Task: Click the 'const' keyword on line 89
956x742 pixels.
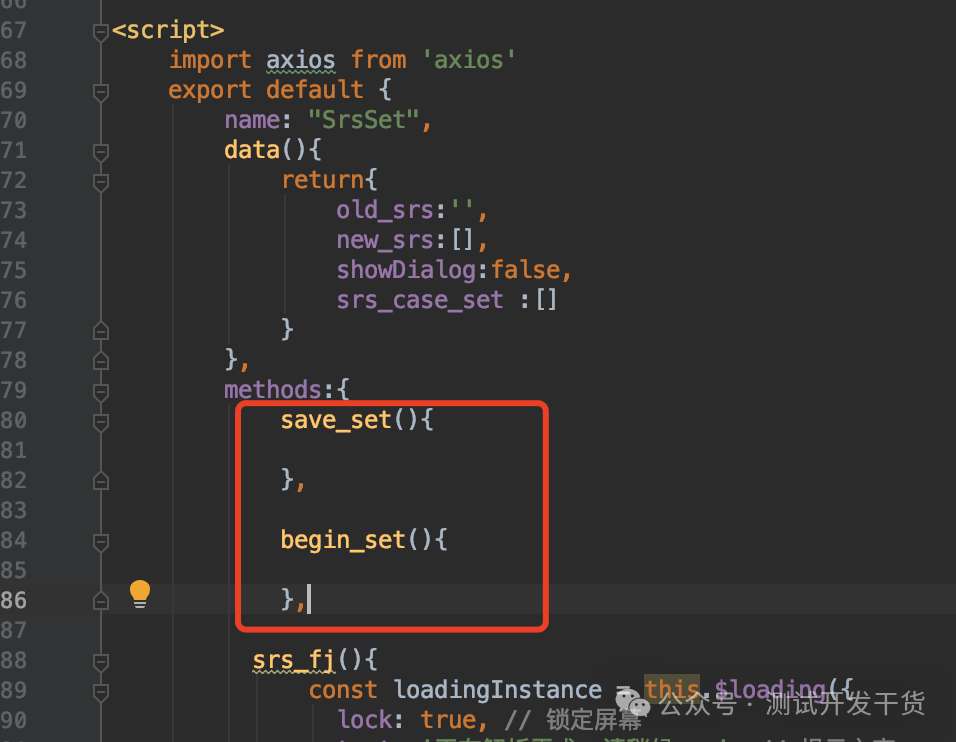Action: (343, 690)
